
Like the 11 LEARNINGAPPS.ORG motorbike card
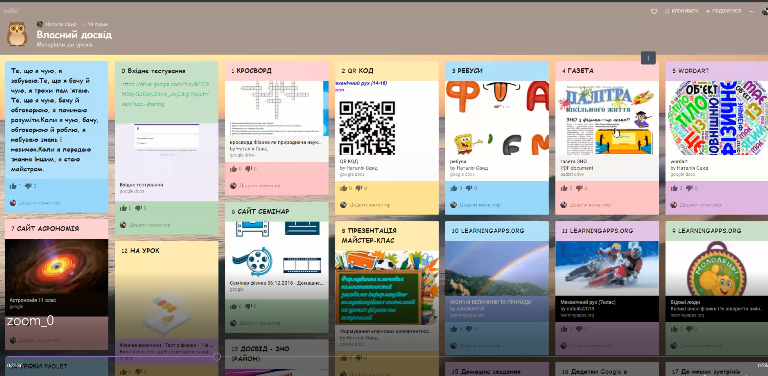[565, 329]
